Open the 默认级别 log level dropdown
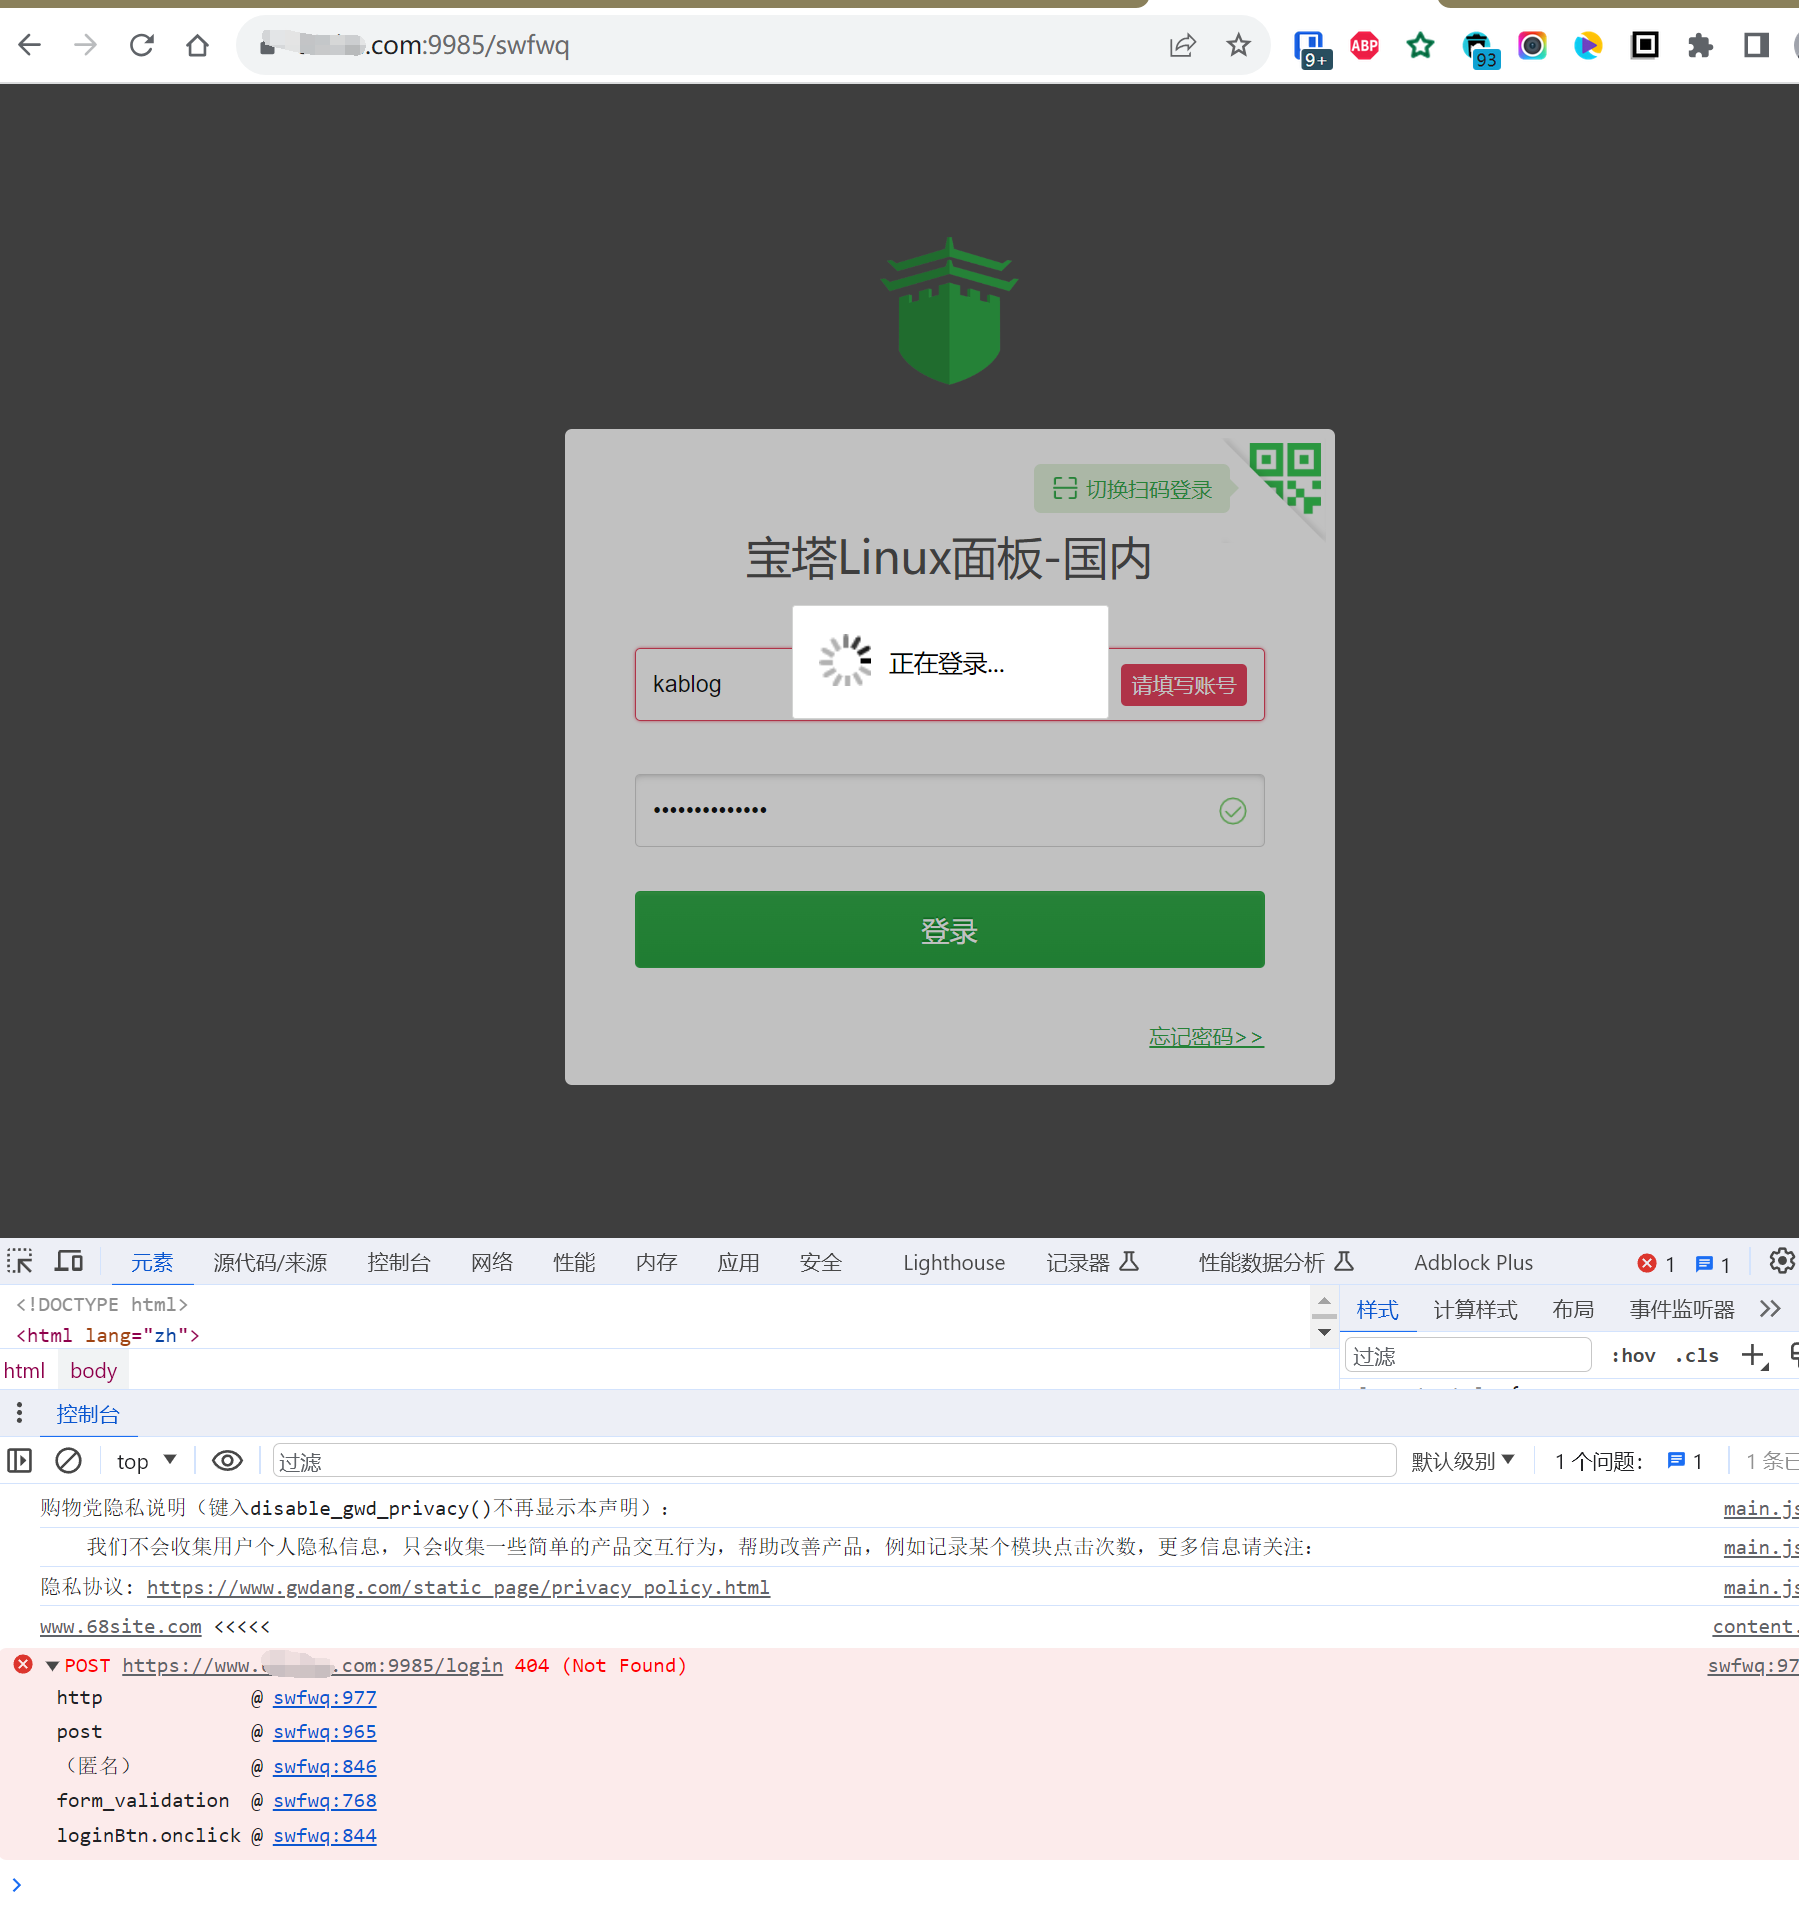Image resolution: width=1799 pixels, height=1931 pixels. click(x=1463, y=1461)
